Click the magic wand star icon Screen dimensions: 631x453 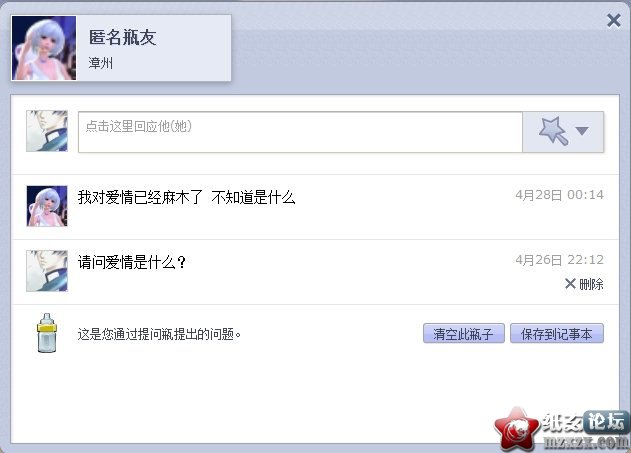click(554, 131)
